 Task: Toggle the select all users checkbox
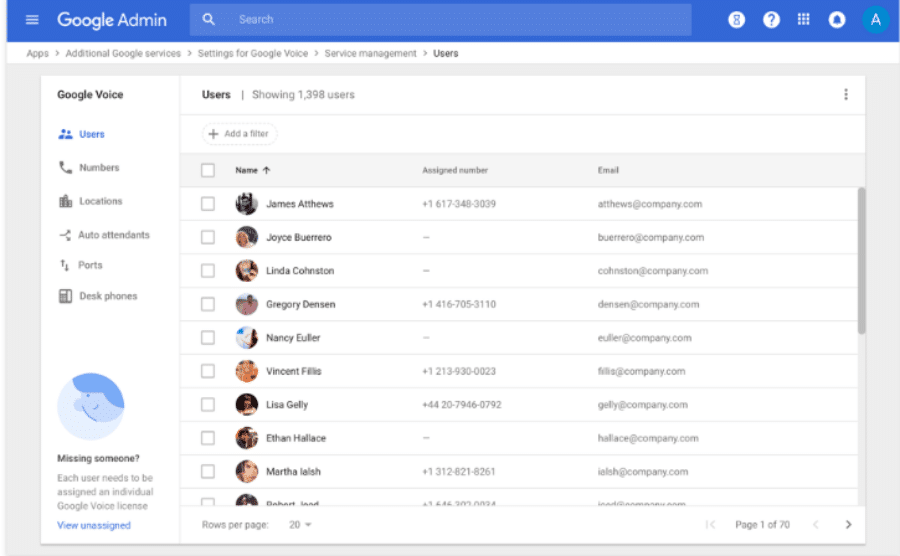pyautogui.click(x=208, y=170)
